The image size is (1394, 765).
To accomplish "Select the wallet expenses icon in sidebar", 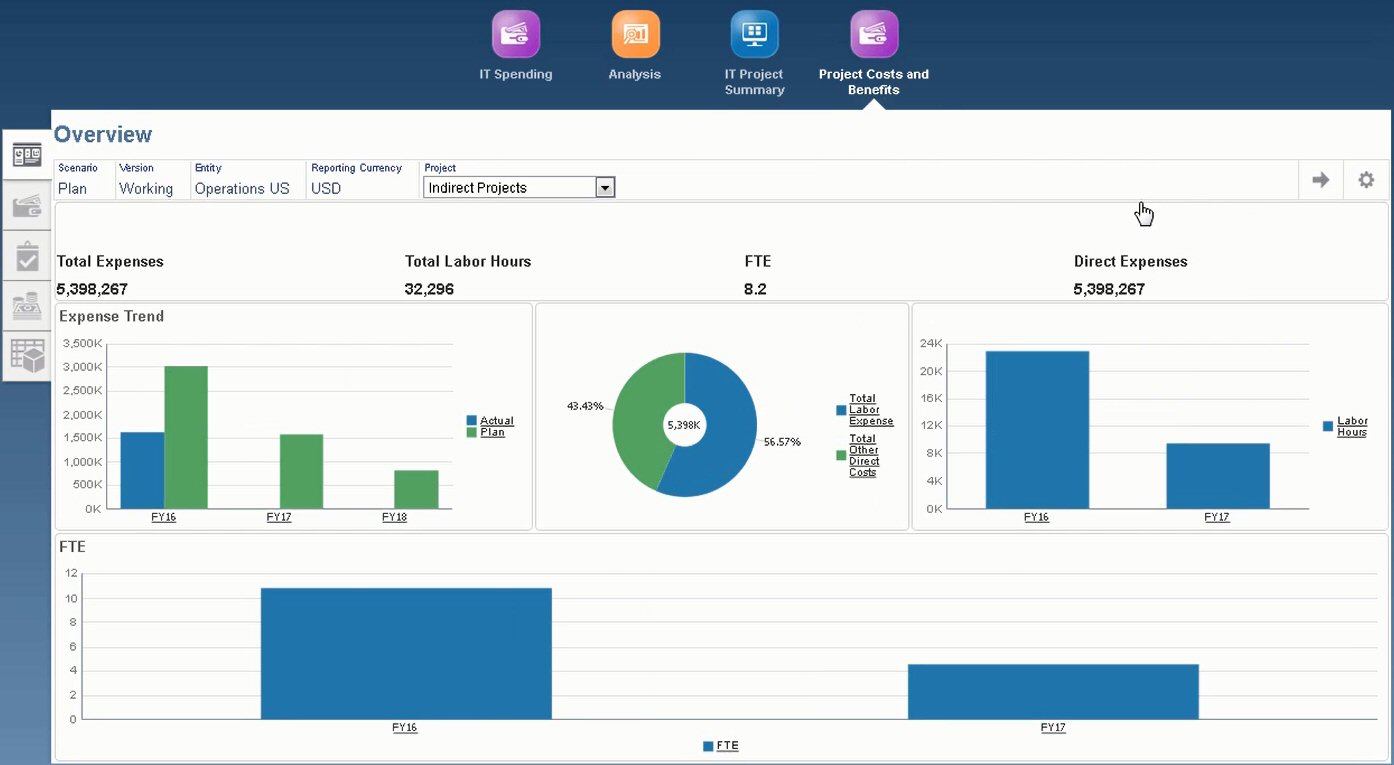I will point(25,205).
